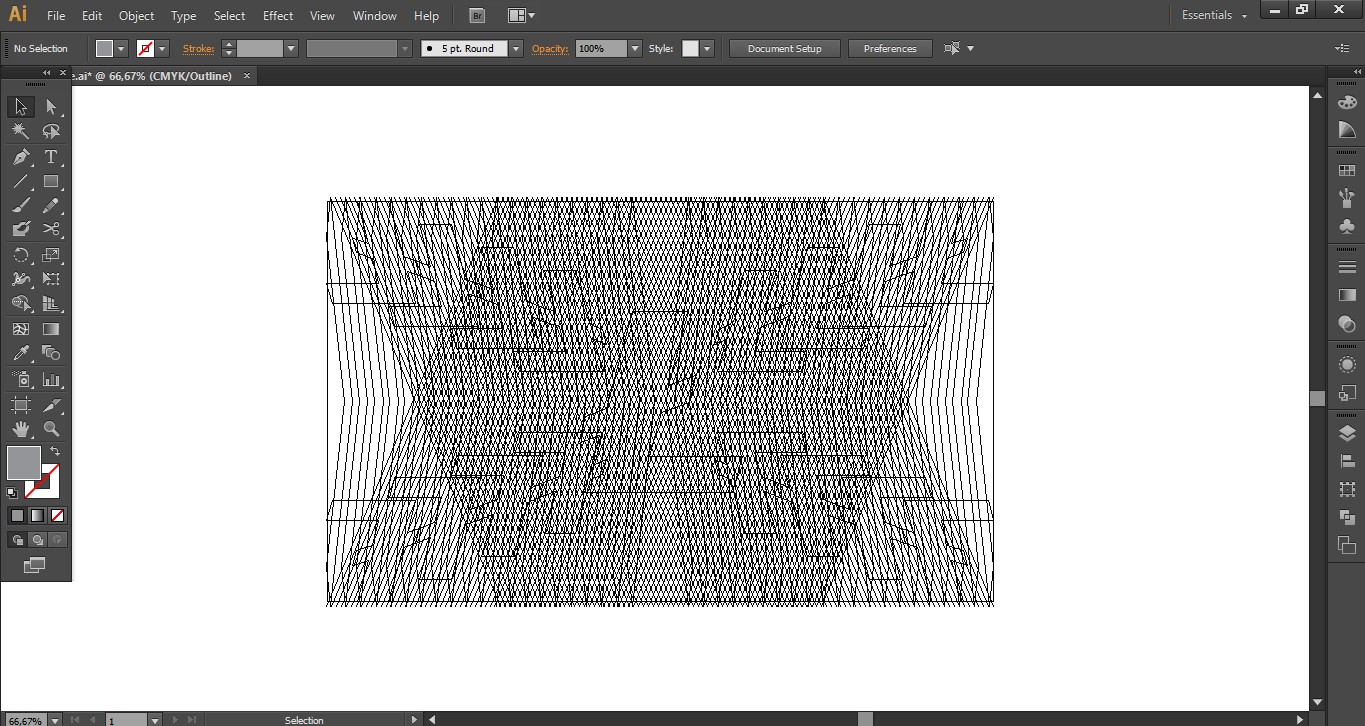The width and height of the screenshot is (1365, 726).
Task: Switch to the CMYK/Outline document tab
Action: (154, 76)
